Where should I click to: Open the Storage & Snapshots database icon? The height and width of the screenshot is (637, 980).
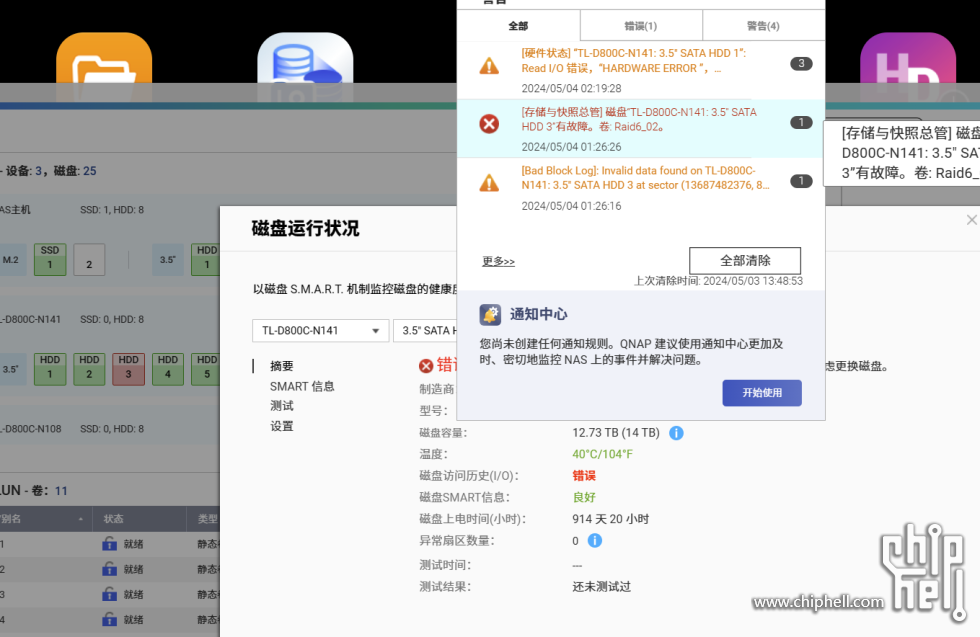coord(305,66)
